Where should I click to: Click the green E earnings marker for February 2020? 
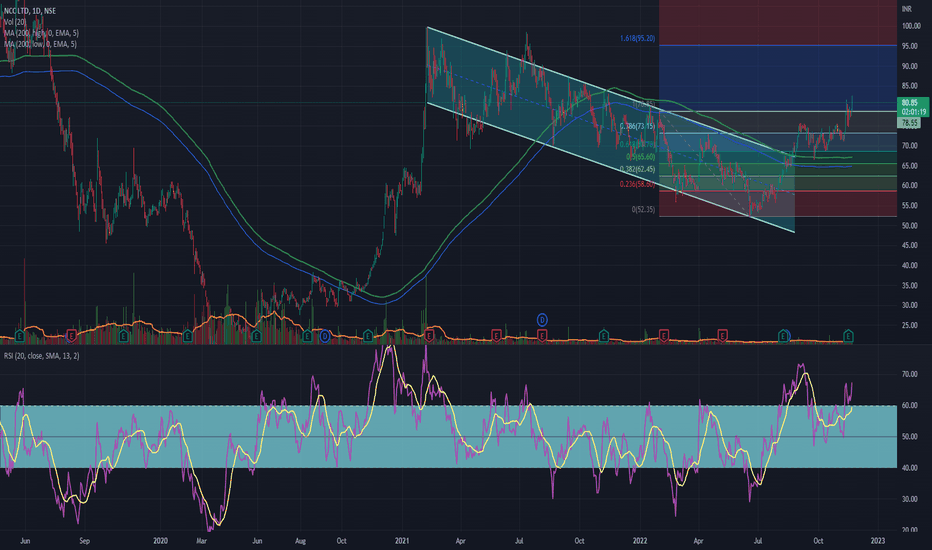(188, 336)
